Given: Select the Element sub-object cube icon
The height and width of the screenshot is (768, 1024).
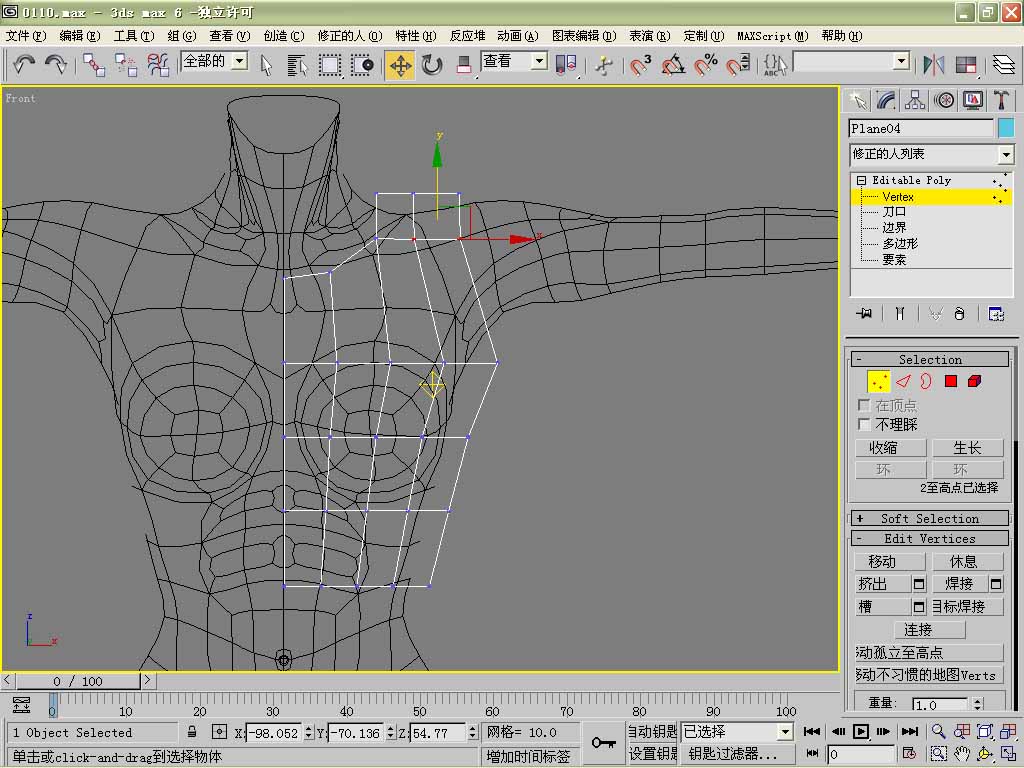Looking at the screenshot, I should click(x=974, y=381).
